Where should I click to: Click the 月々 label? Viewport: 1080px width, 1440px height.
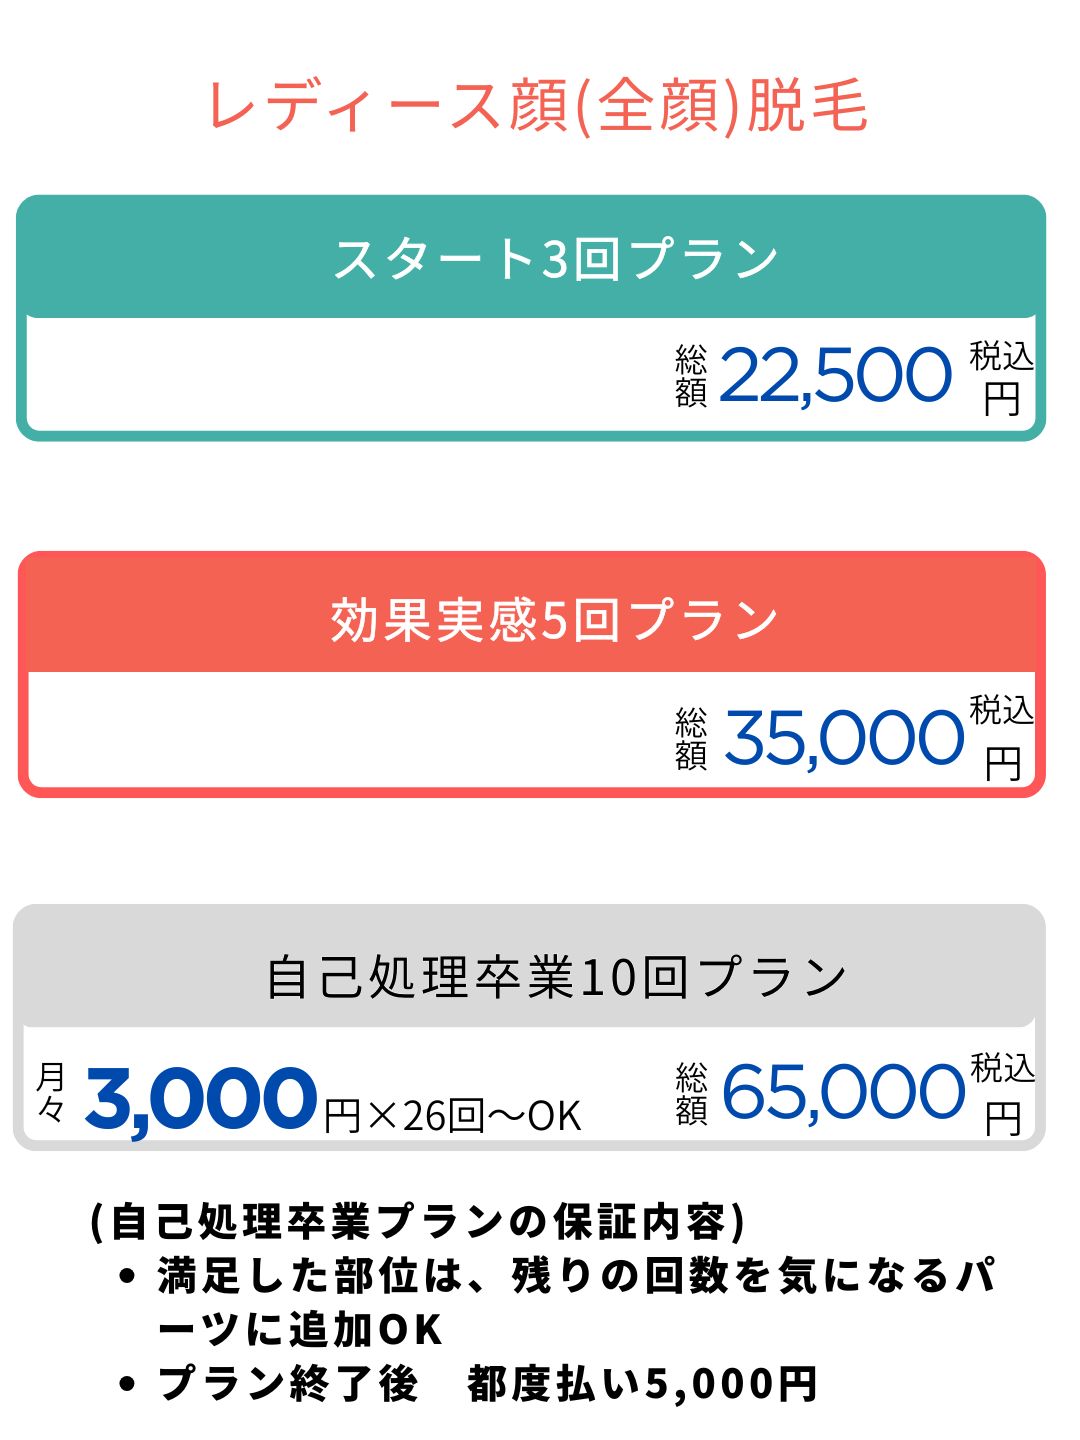[51, 1092]
